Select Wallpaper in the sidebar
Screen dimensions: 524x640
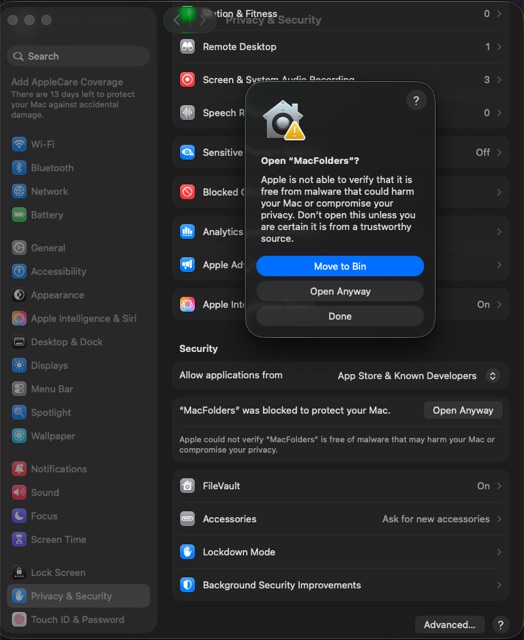coord(78,436)
